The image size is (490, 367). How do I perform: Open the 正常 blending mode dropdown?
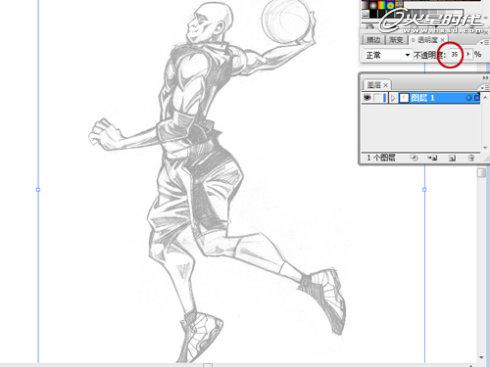387,55
